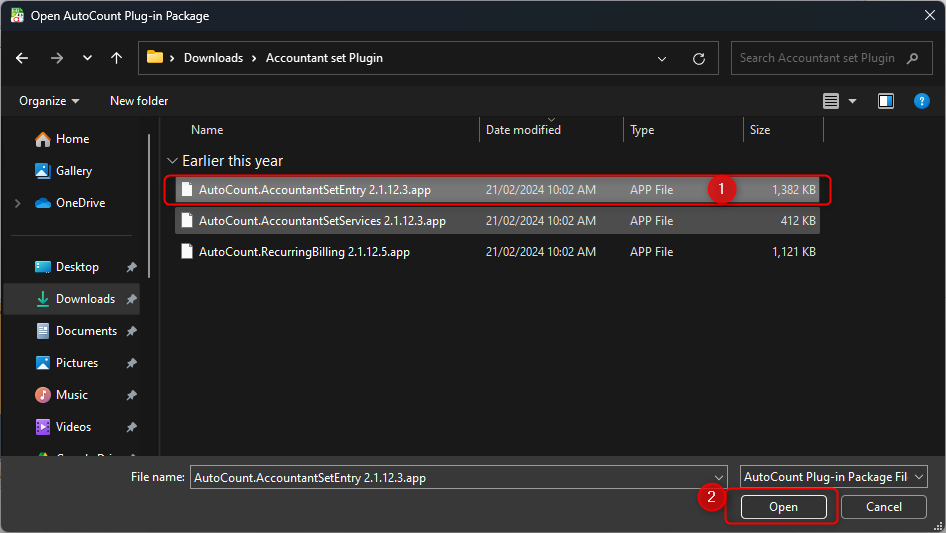Click New folder in the toolbar
The width and height of the screenshot is (946, 533).
[x=139, y=101]
